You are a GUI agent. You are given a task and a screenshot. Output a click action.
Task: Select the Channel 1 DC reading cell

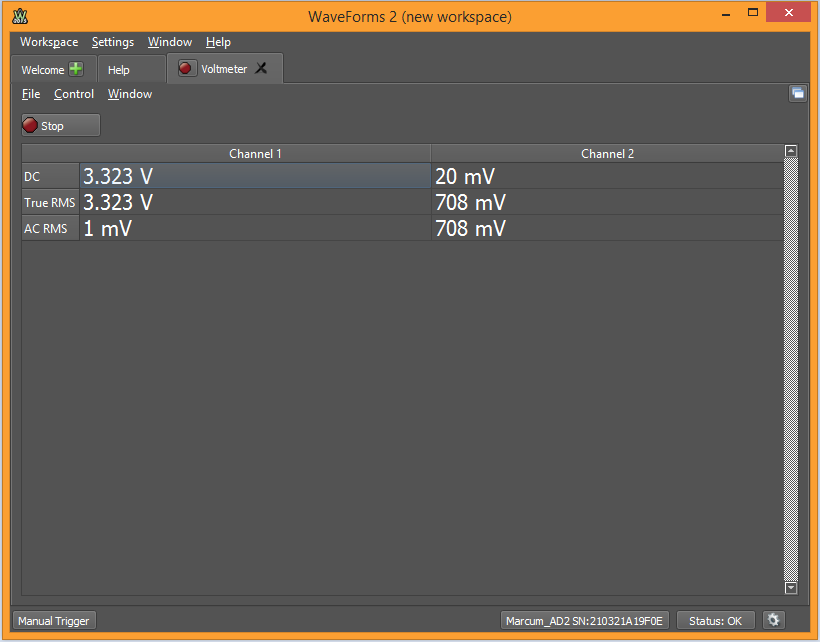coord(255,177)
